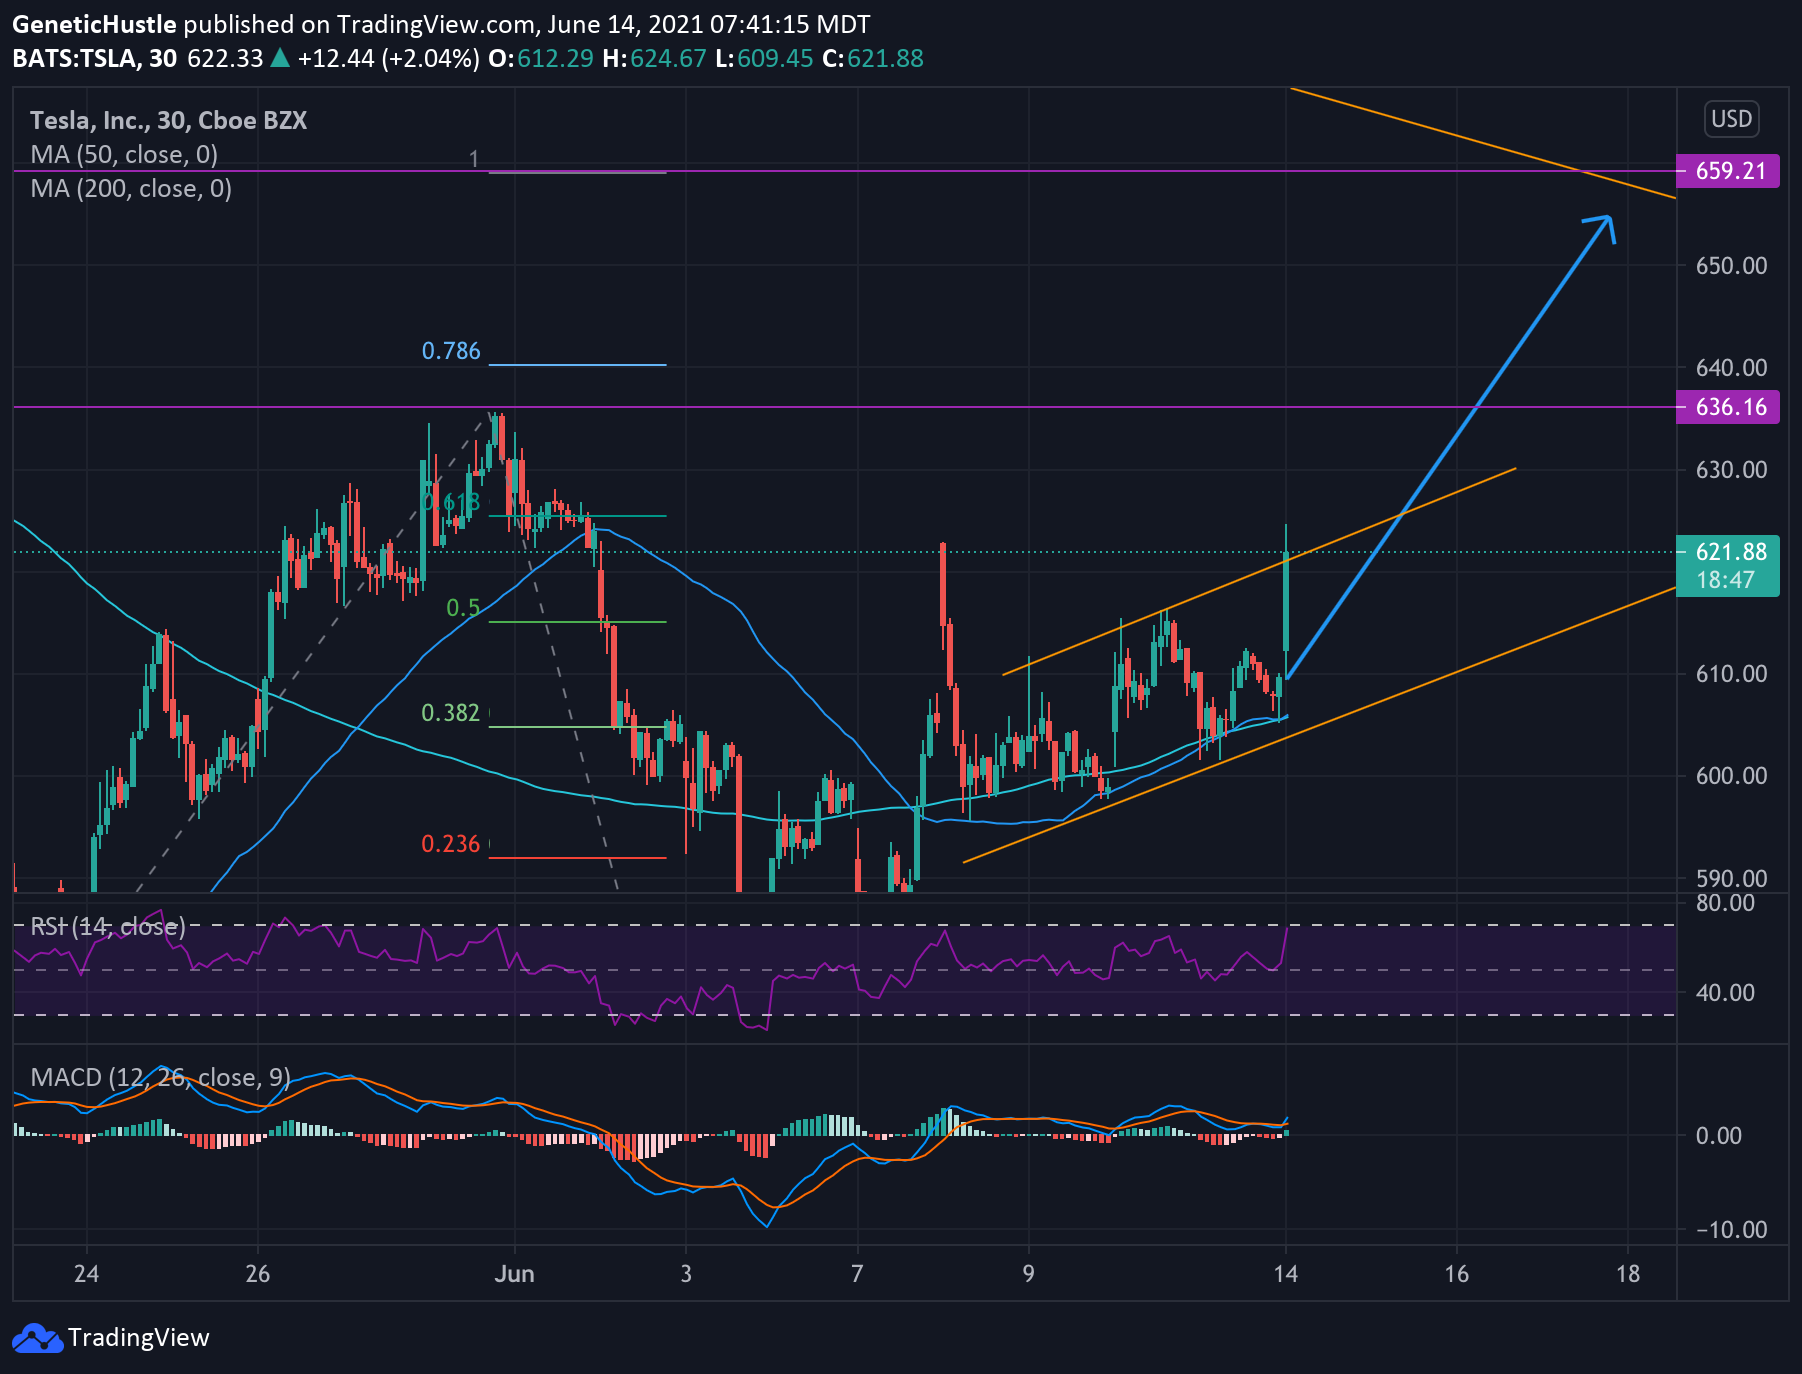Click the GeneticHustle author name in header
The width and height of the screenshot is (1802, 1374).
coord(94,24)
